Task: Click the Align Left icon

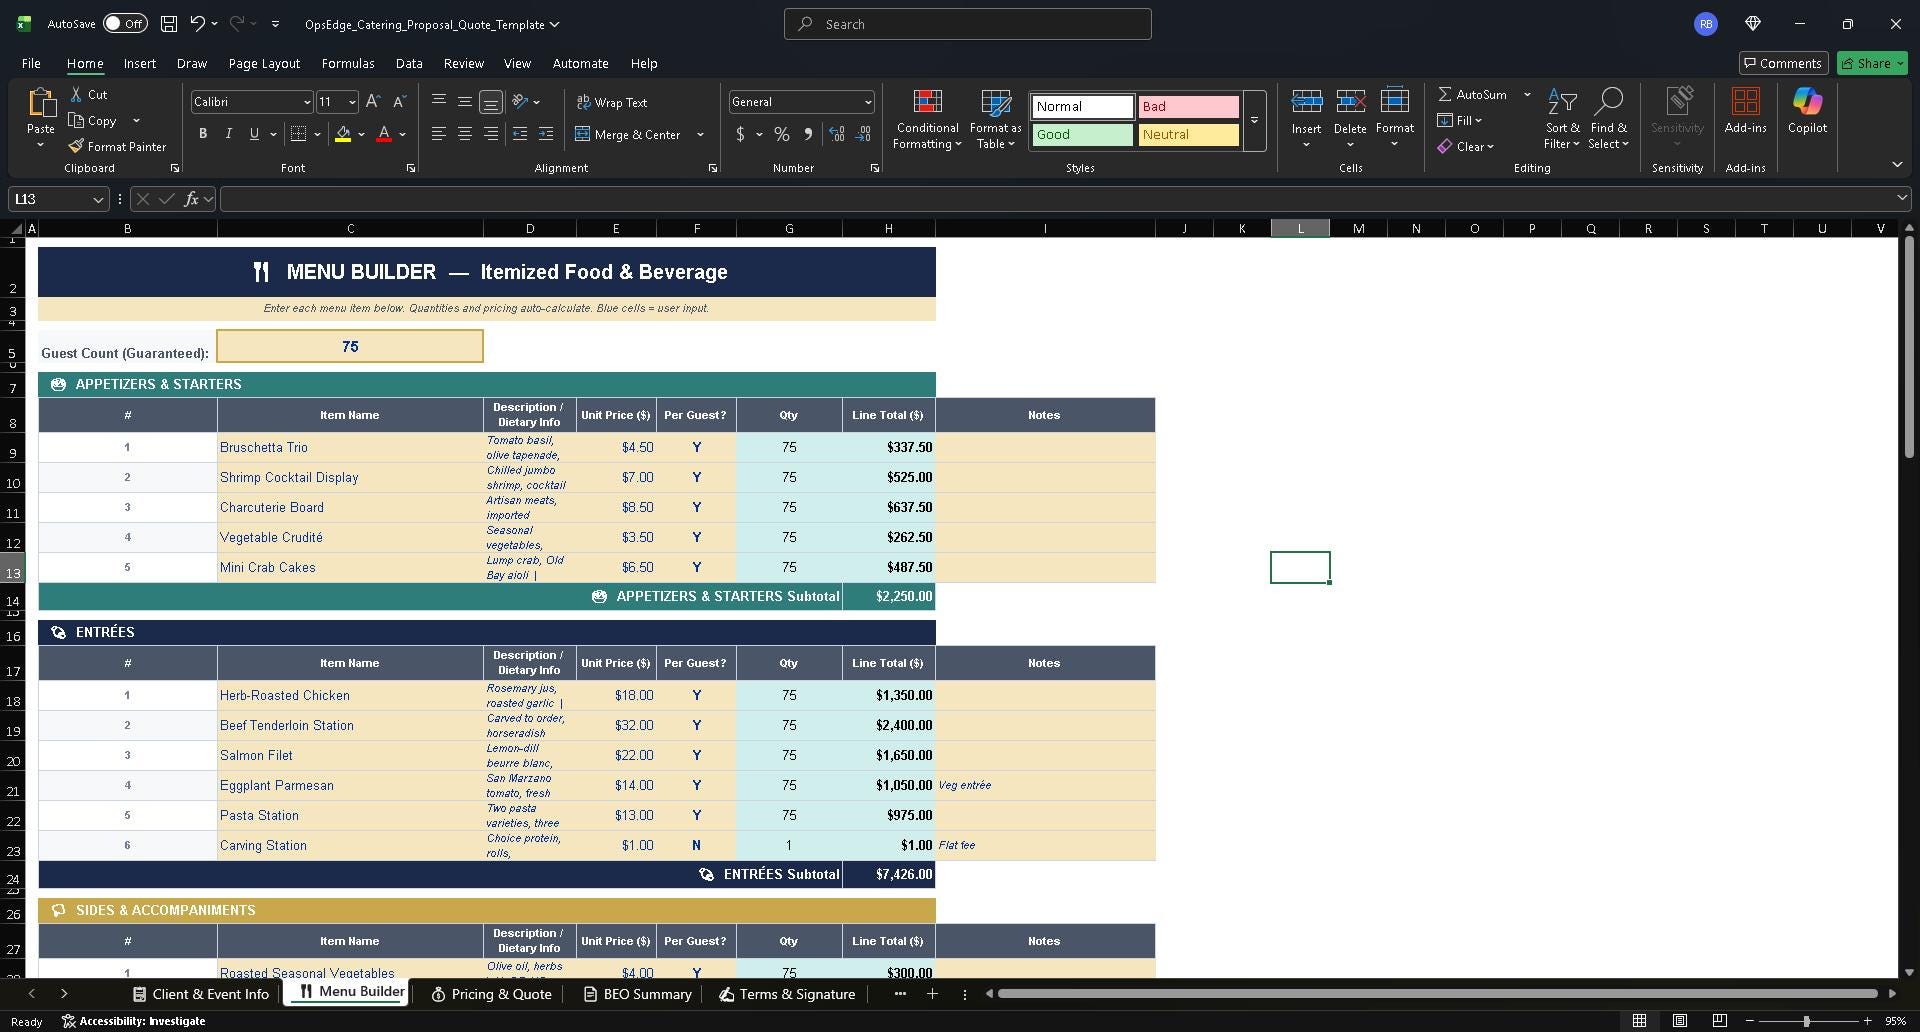Action: point(438,134)
